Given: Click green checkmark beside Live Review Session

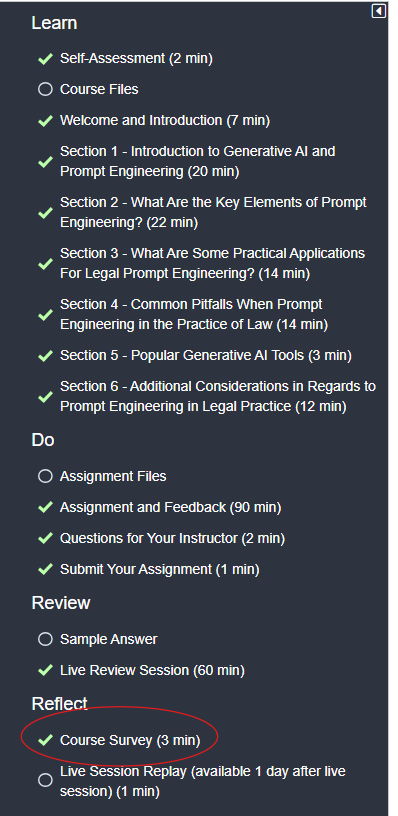Looking at the screenshot, I should pyautogui.click(x=46, y=670).
